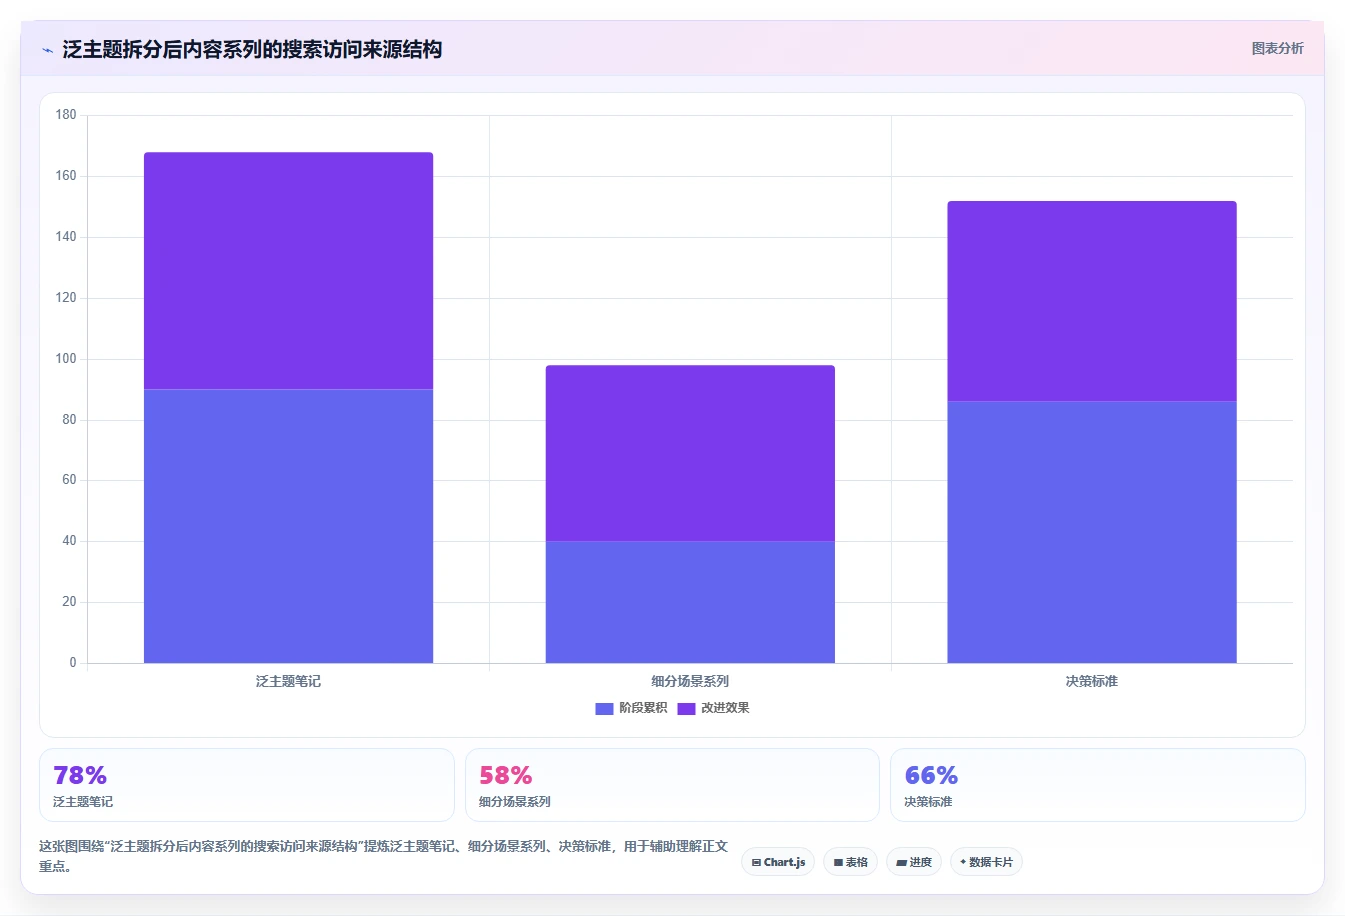Click the 泛主题笔记 x-axis label

[288, 681]
